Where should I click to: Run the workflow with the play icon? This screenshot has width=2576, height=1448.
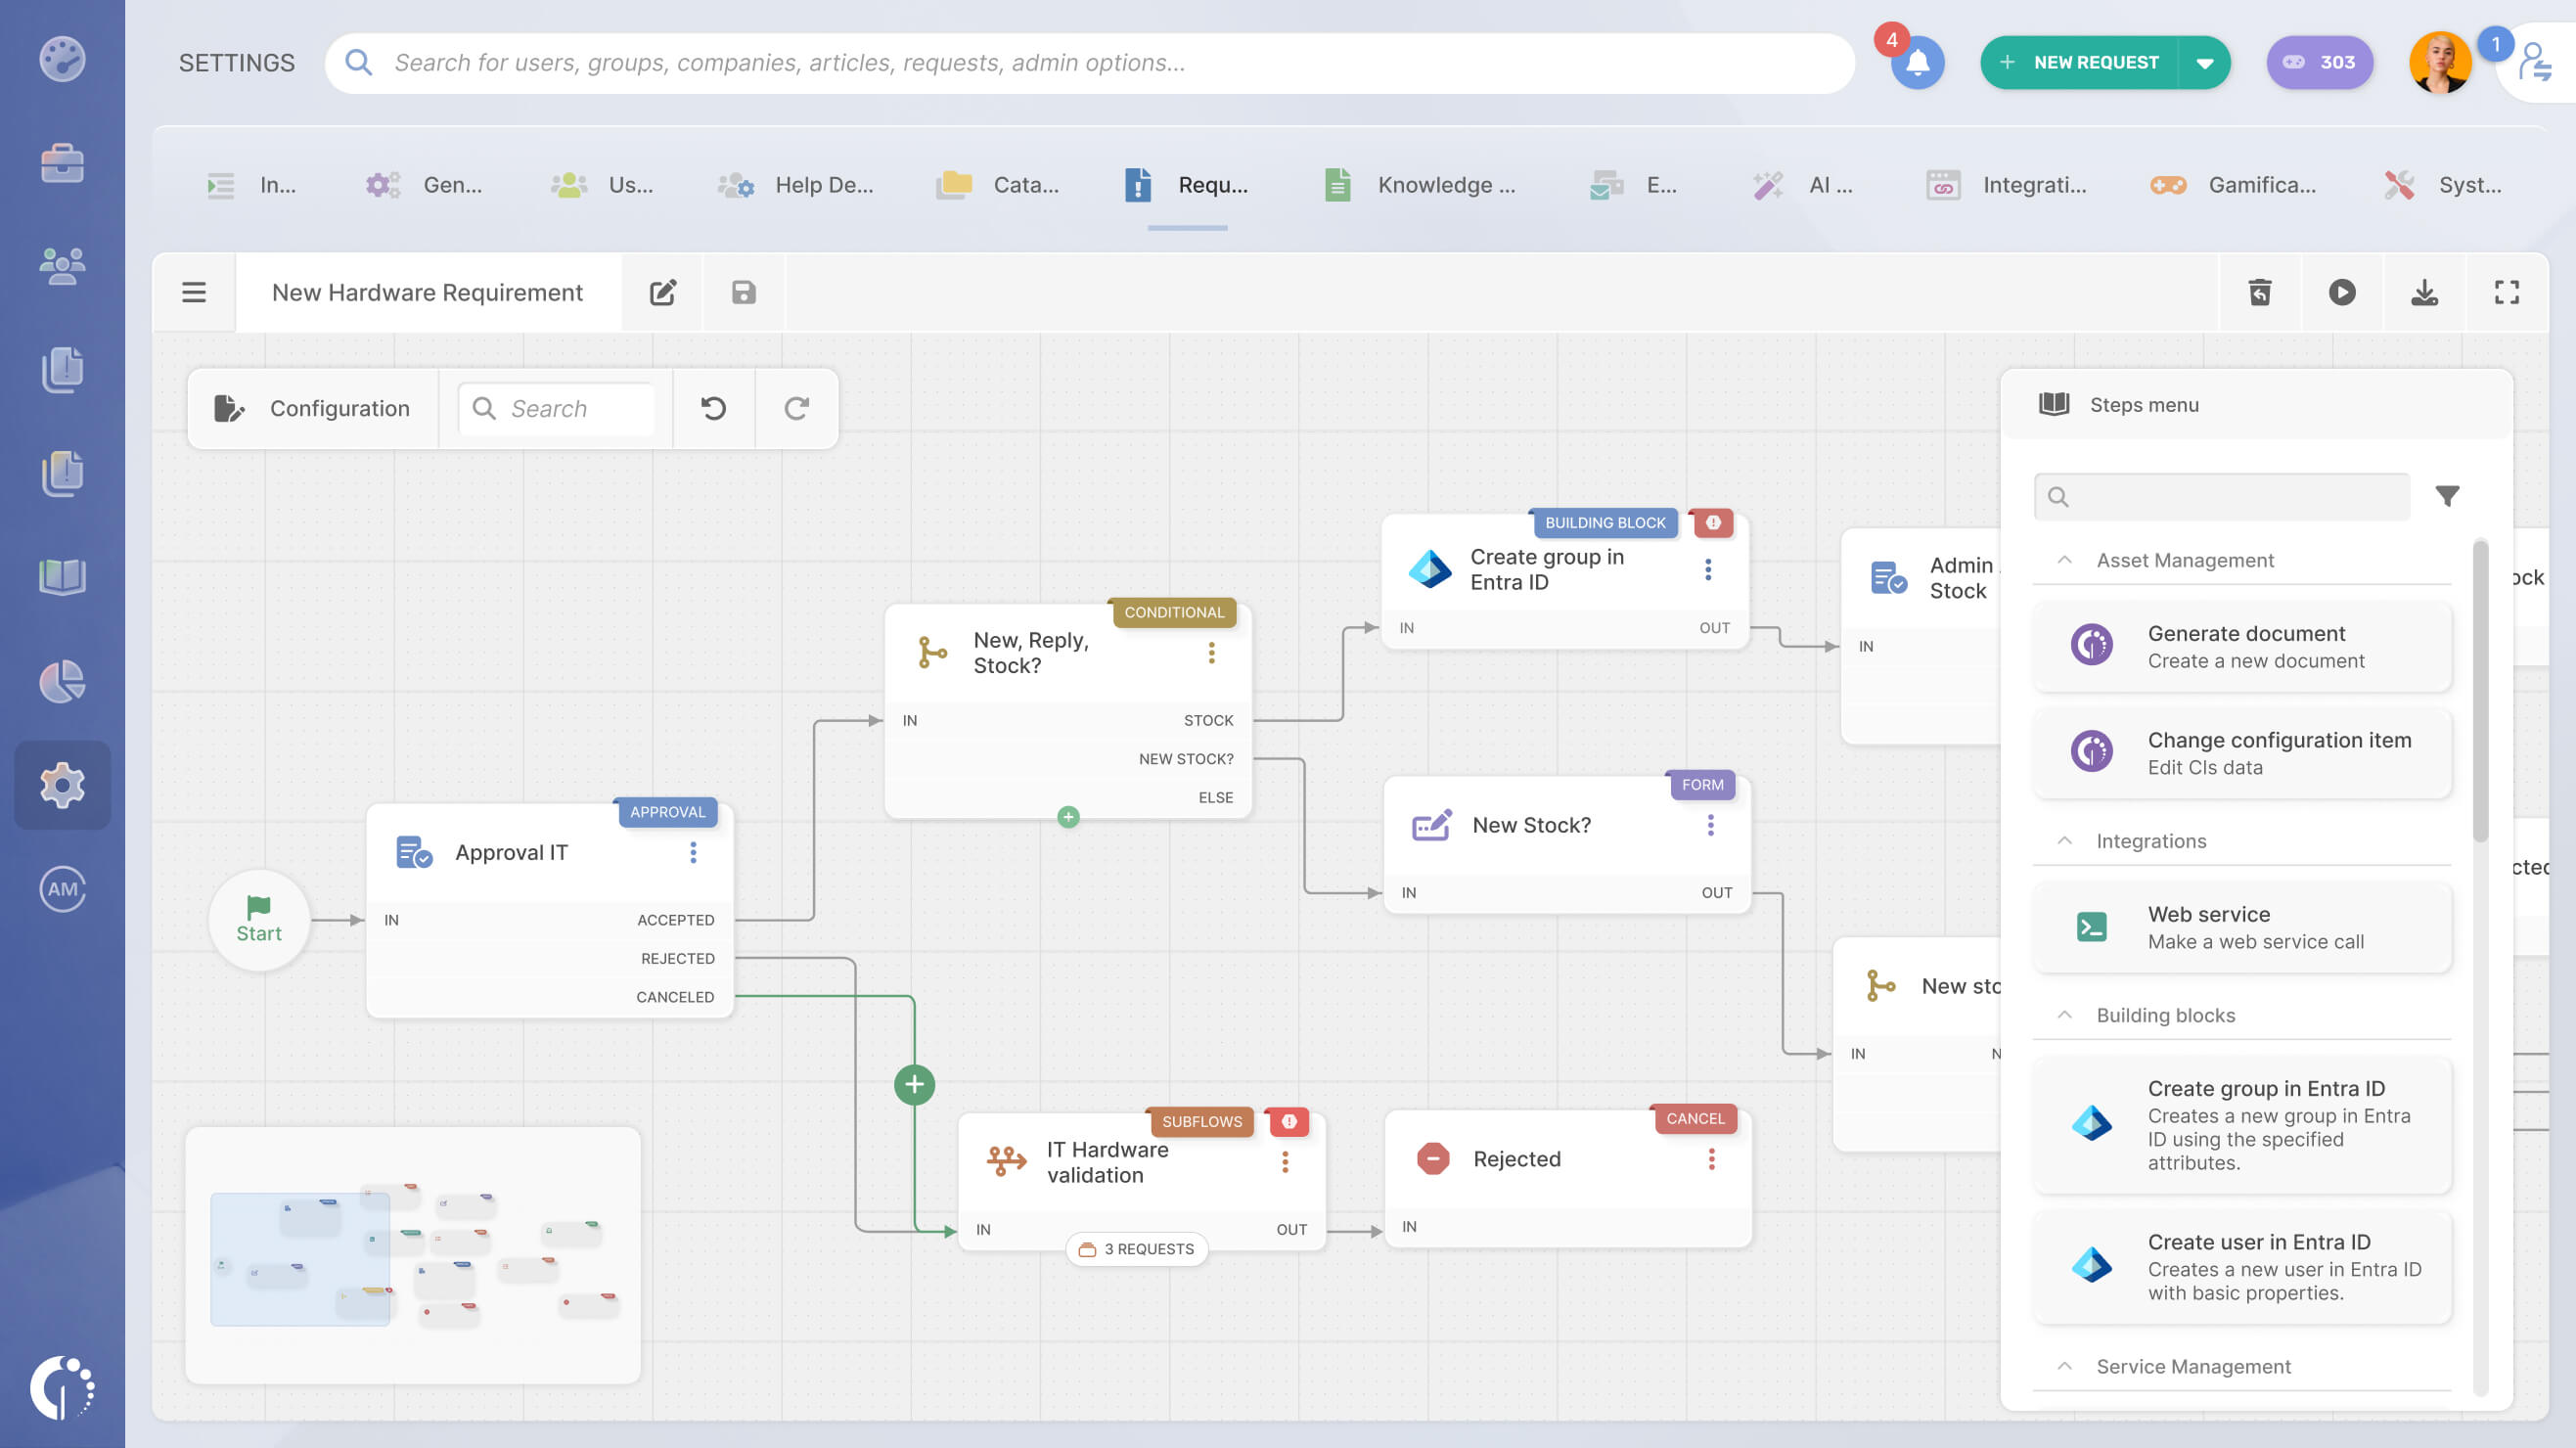[x=2342, y=292]
